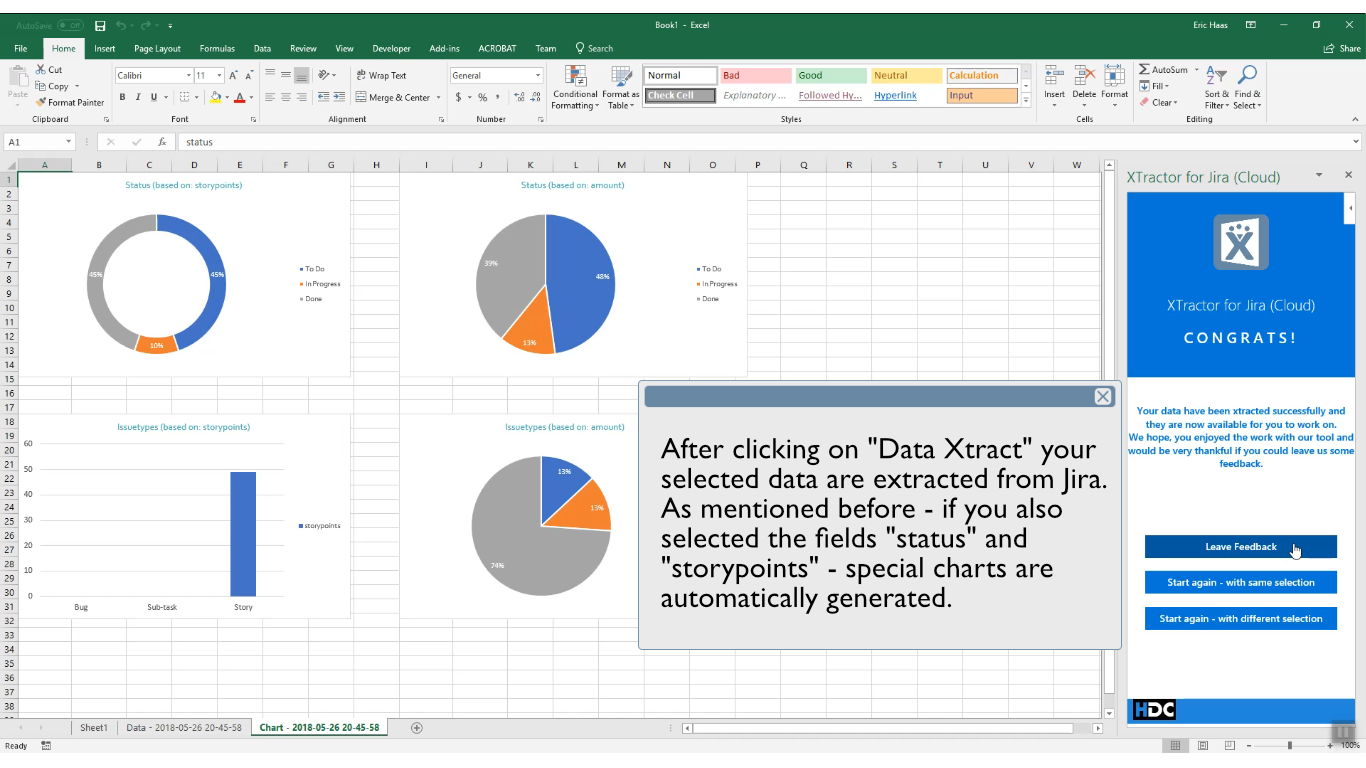1366x768 pixels.
Task: Switch to Page Break Preview in status bar
Action: click(1229, 746)
